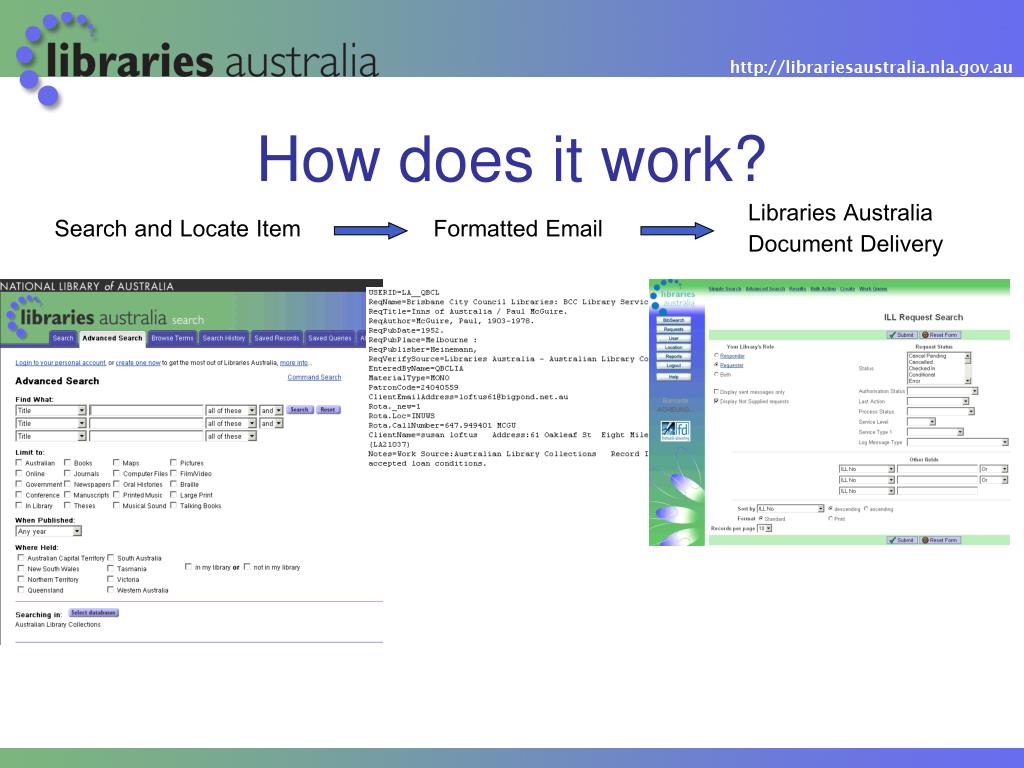This screenshot has height=768, width=1024.
Task: Choose ascending sort order
Action: click(867, 508)
